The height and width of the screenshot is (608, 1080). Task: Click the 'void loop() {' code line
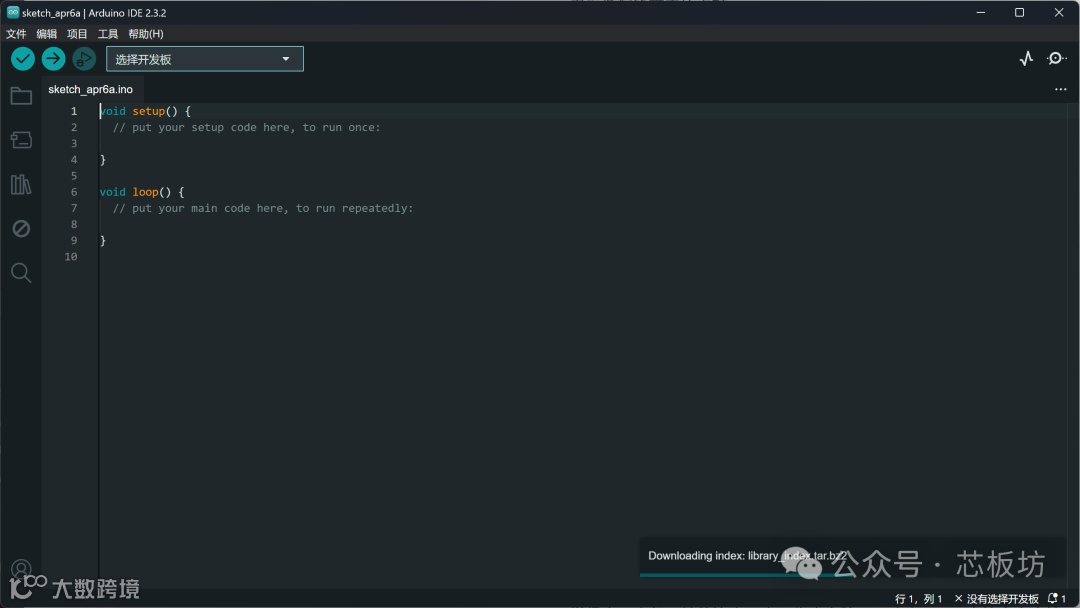142,192
